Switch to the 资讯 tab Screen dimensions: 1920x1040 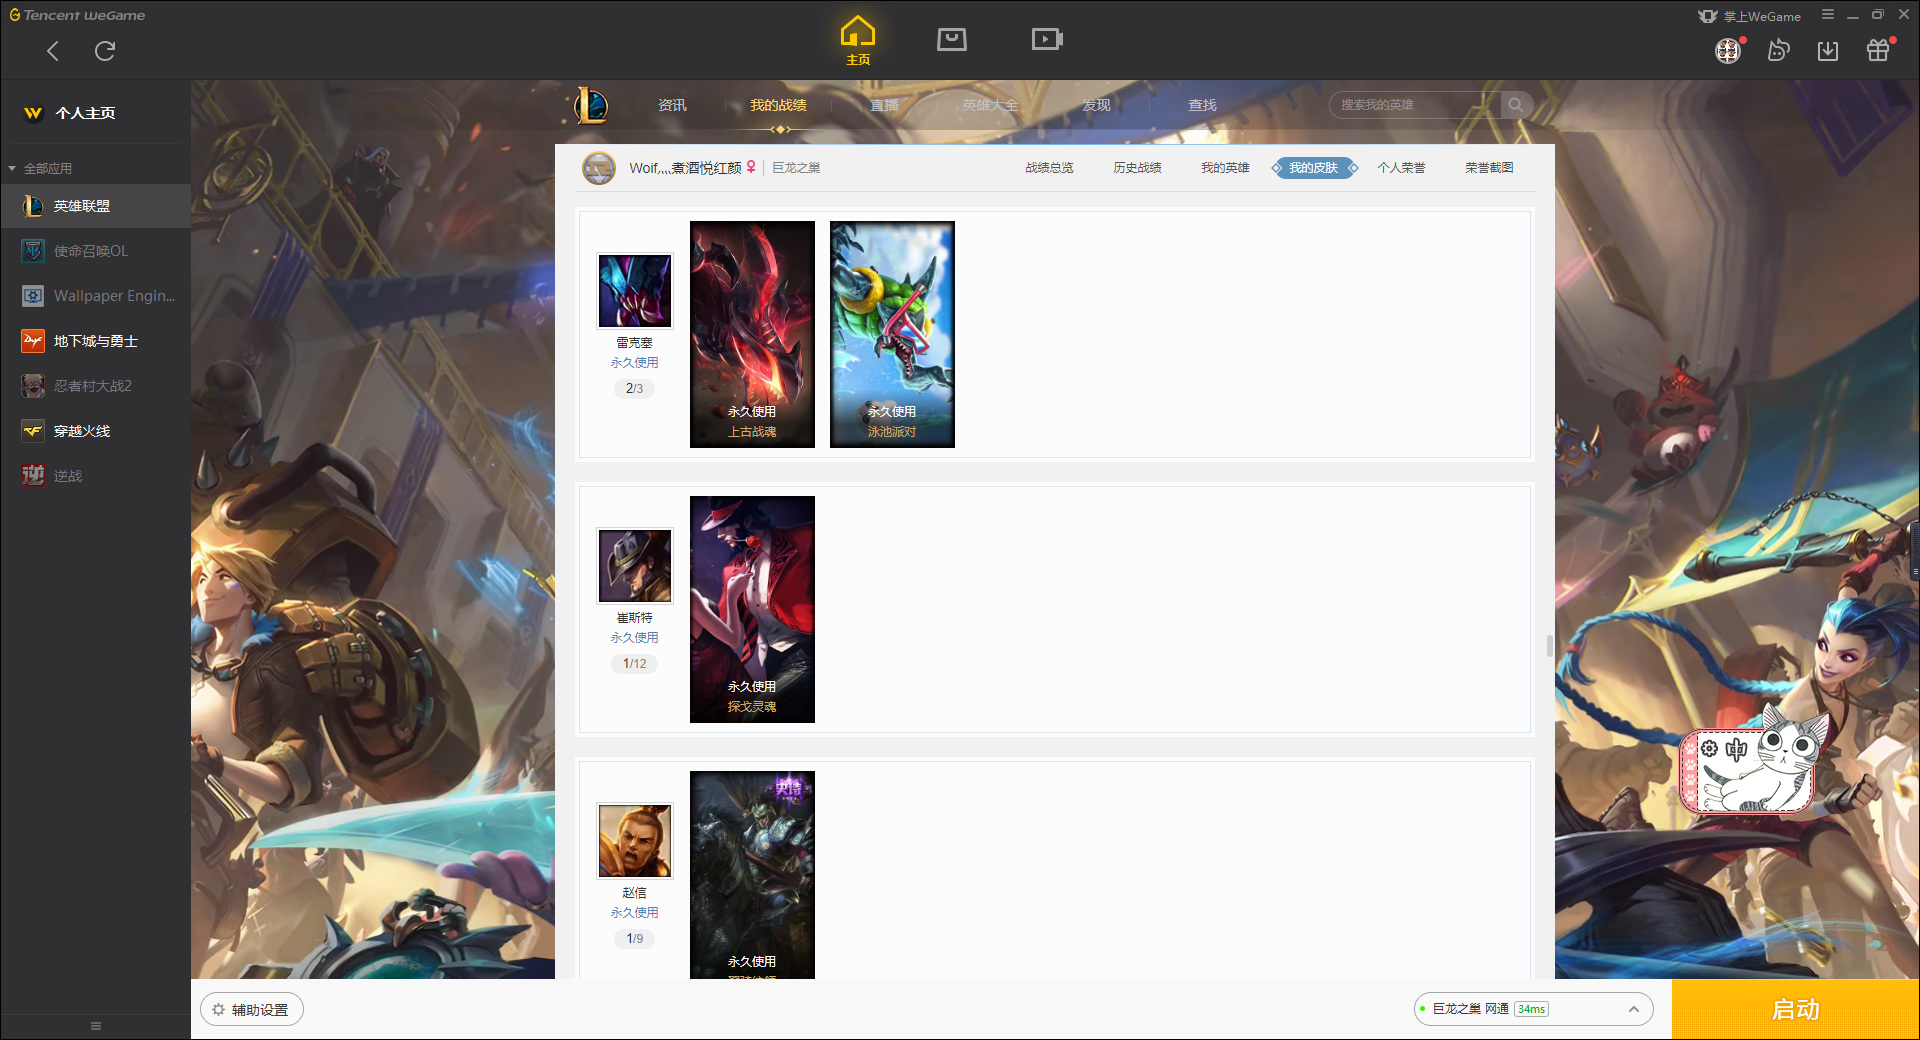tap(672, 105)
